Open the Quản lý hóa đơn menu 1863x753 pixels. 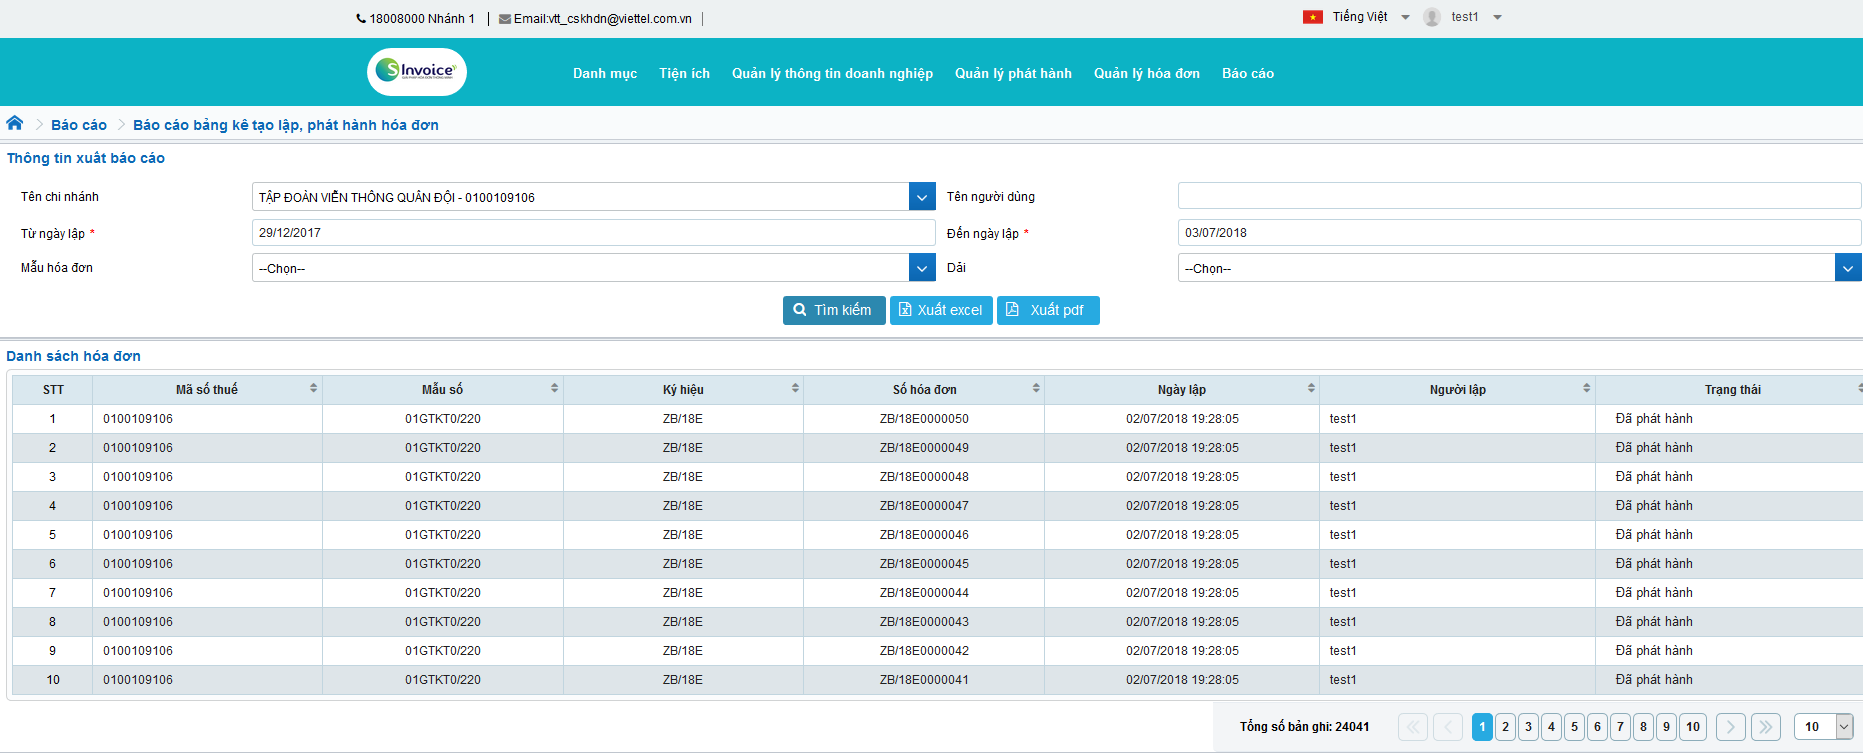1146,73
